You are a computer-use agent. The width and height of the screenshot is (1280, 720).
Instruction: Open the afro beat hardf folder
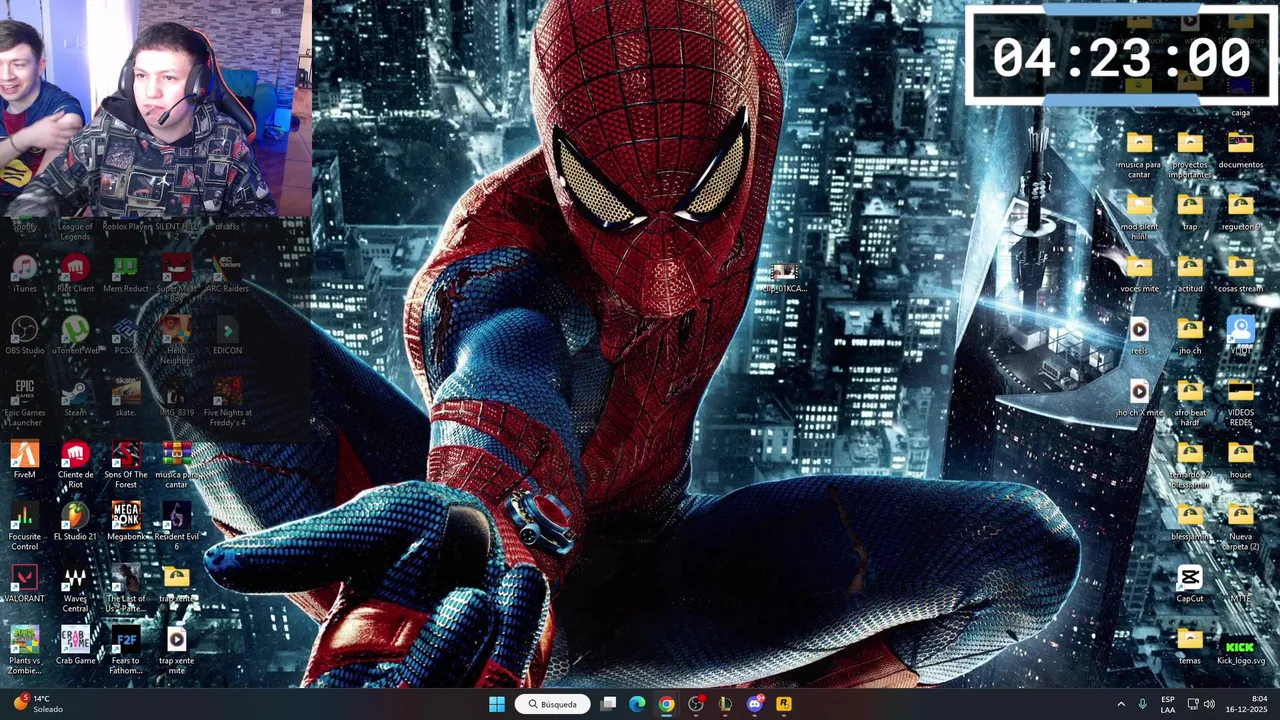point(1190,403)
